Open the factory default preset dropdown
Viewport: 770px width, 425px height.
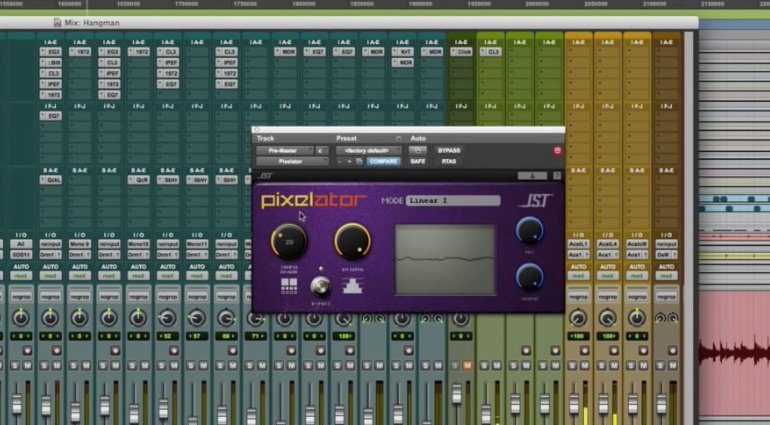[368, 150]
